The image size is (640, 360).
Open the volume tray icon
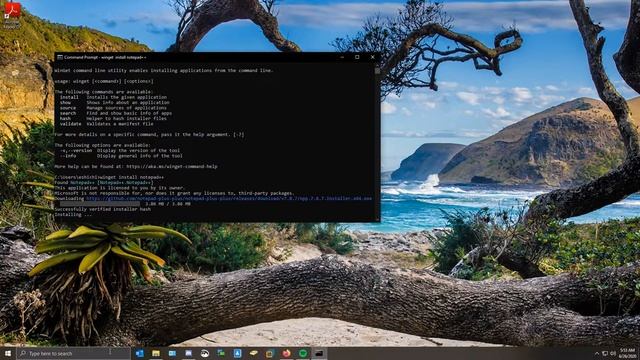point(613,353)
